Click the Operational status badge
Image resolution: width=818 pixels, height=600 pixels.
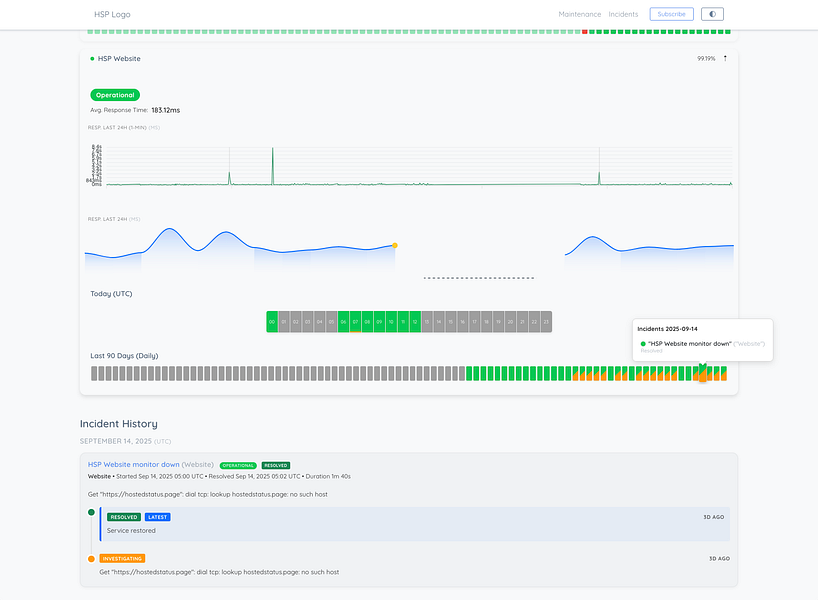coord(113,95)
